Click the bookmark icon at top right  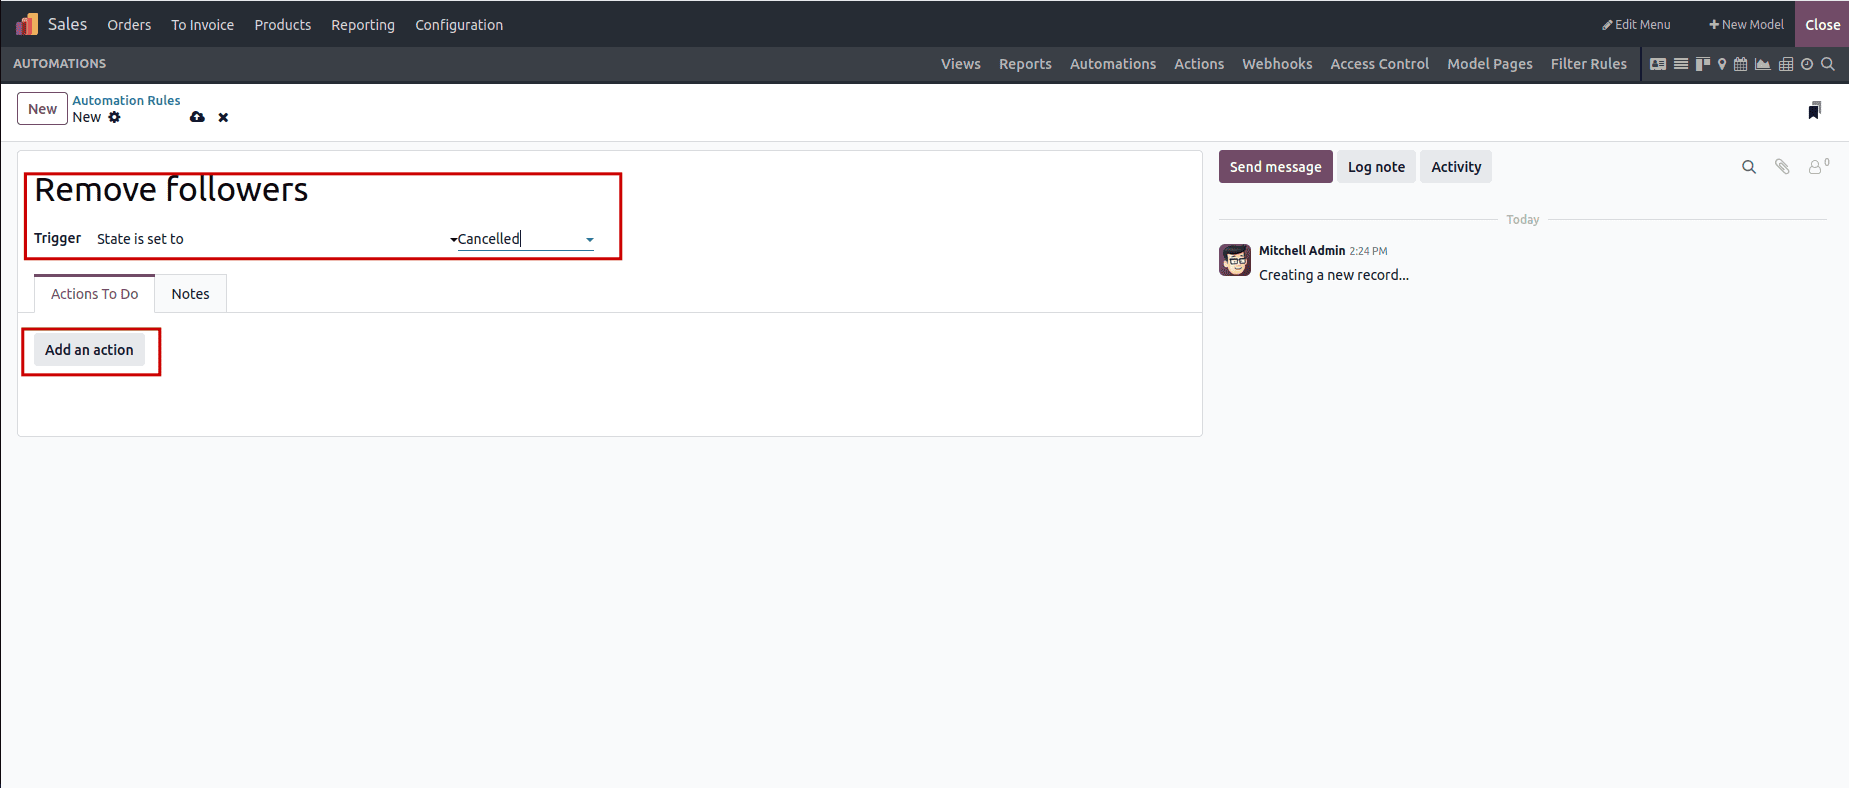click(1814, 110)
